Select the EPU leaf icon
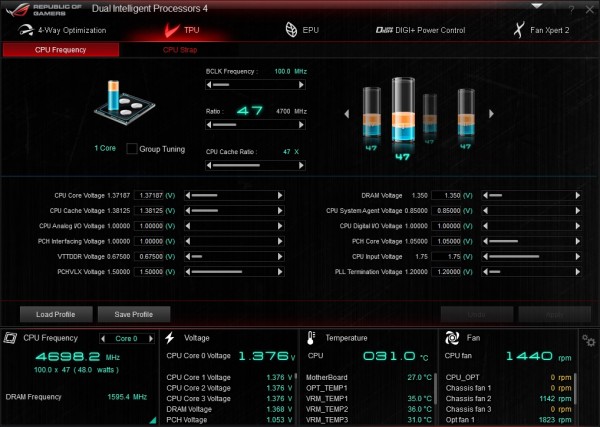This screenshot has width=600, height=427. 291,30
